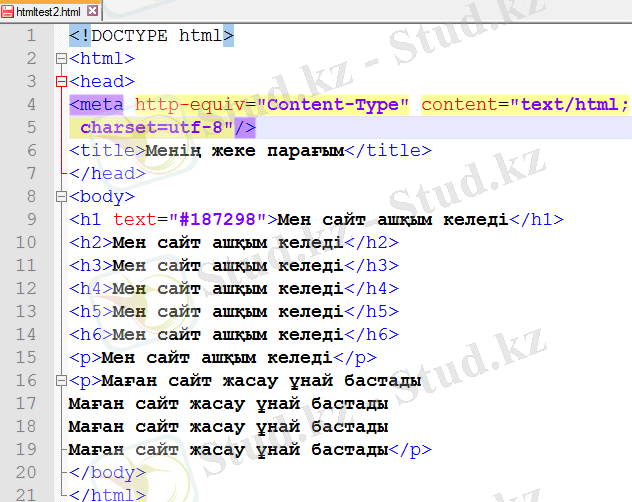Click the h3 heading text on line 11

(228, 266)
